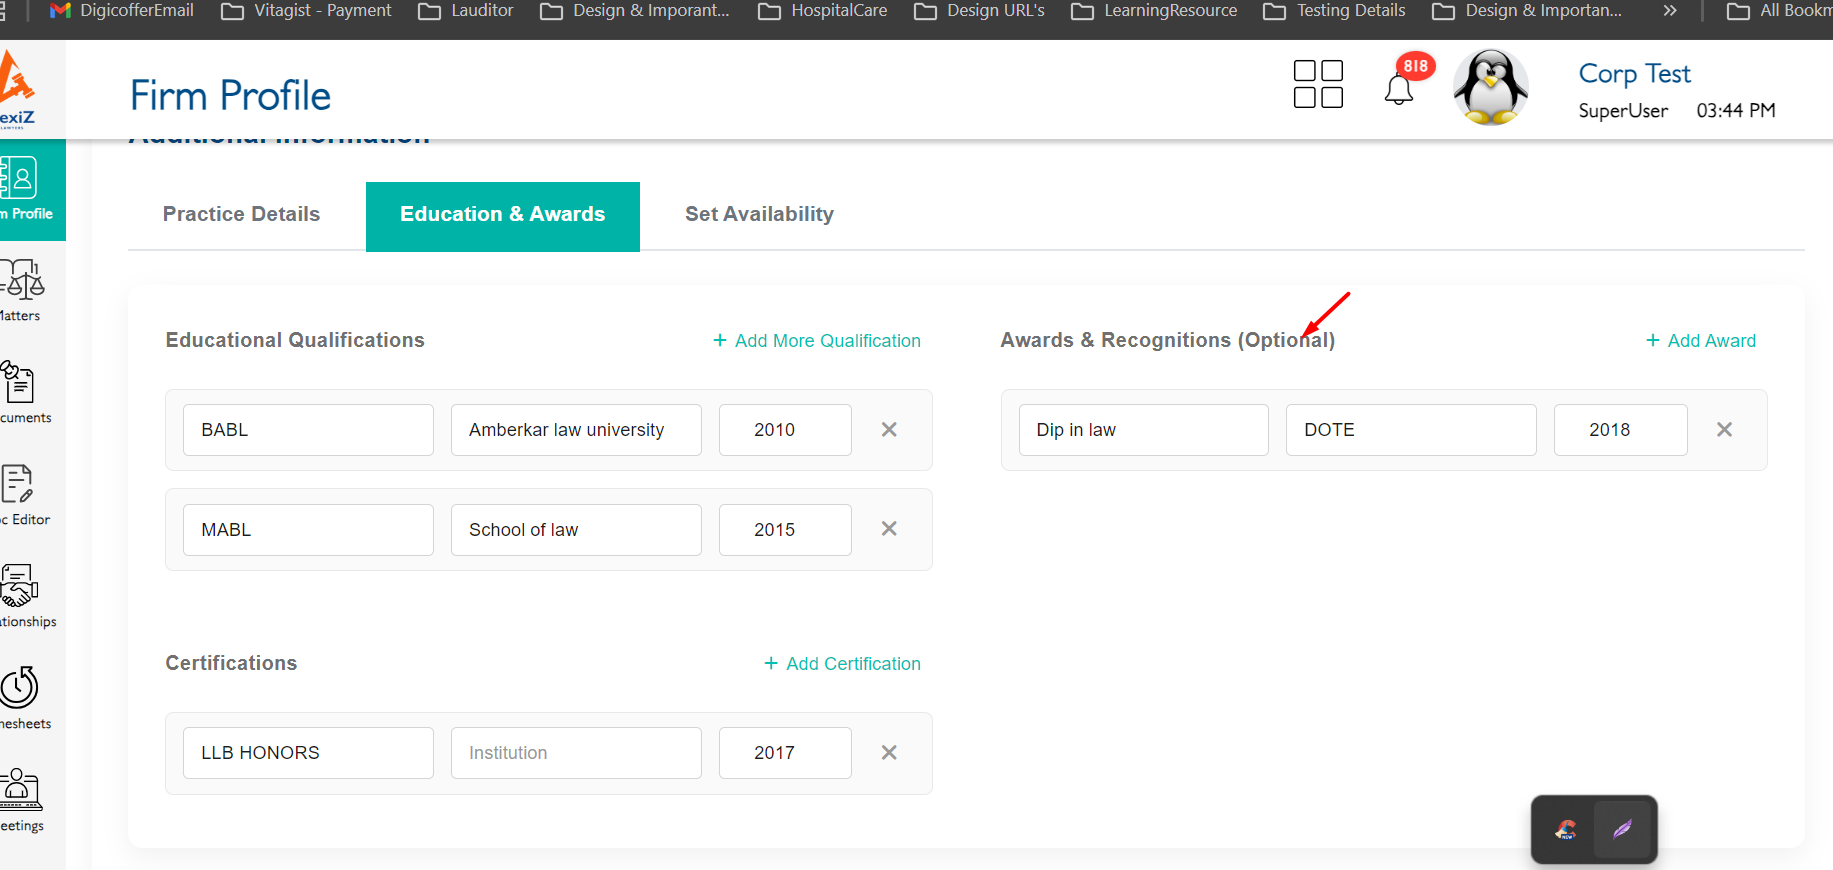
Task: Click the penguin profile avatar
Action: coord(1490,87)
